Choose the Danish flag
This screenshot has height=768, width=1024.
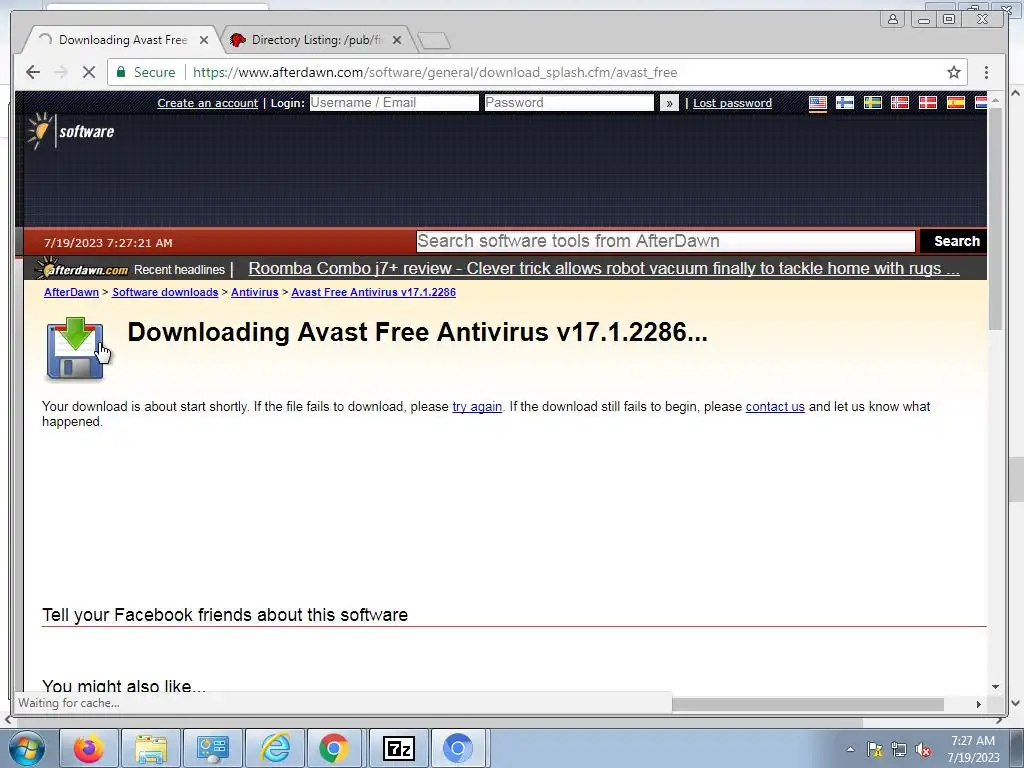pos(927,103)
